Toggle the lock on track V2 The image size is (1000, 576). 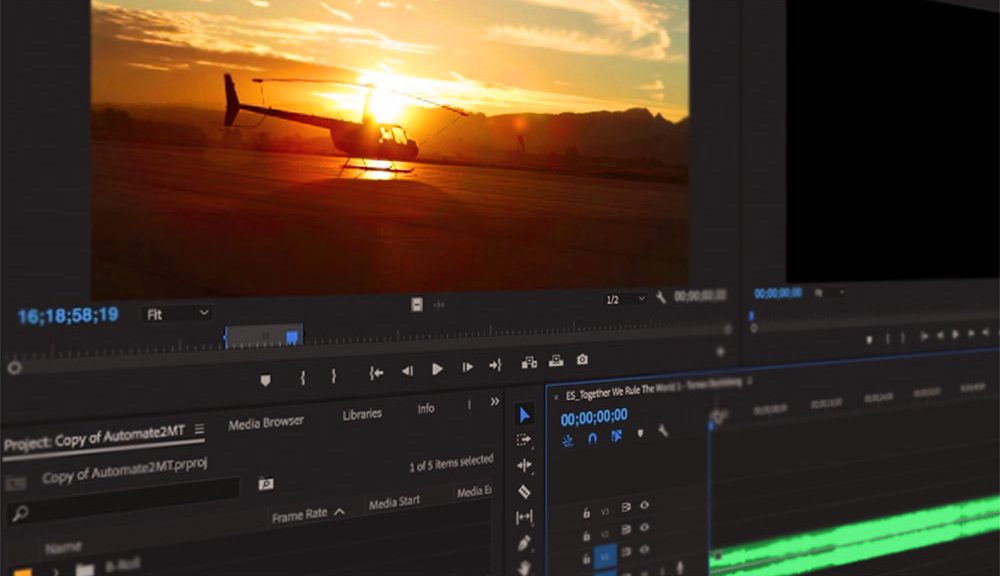[x=587, y=532]
